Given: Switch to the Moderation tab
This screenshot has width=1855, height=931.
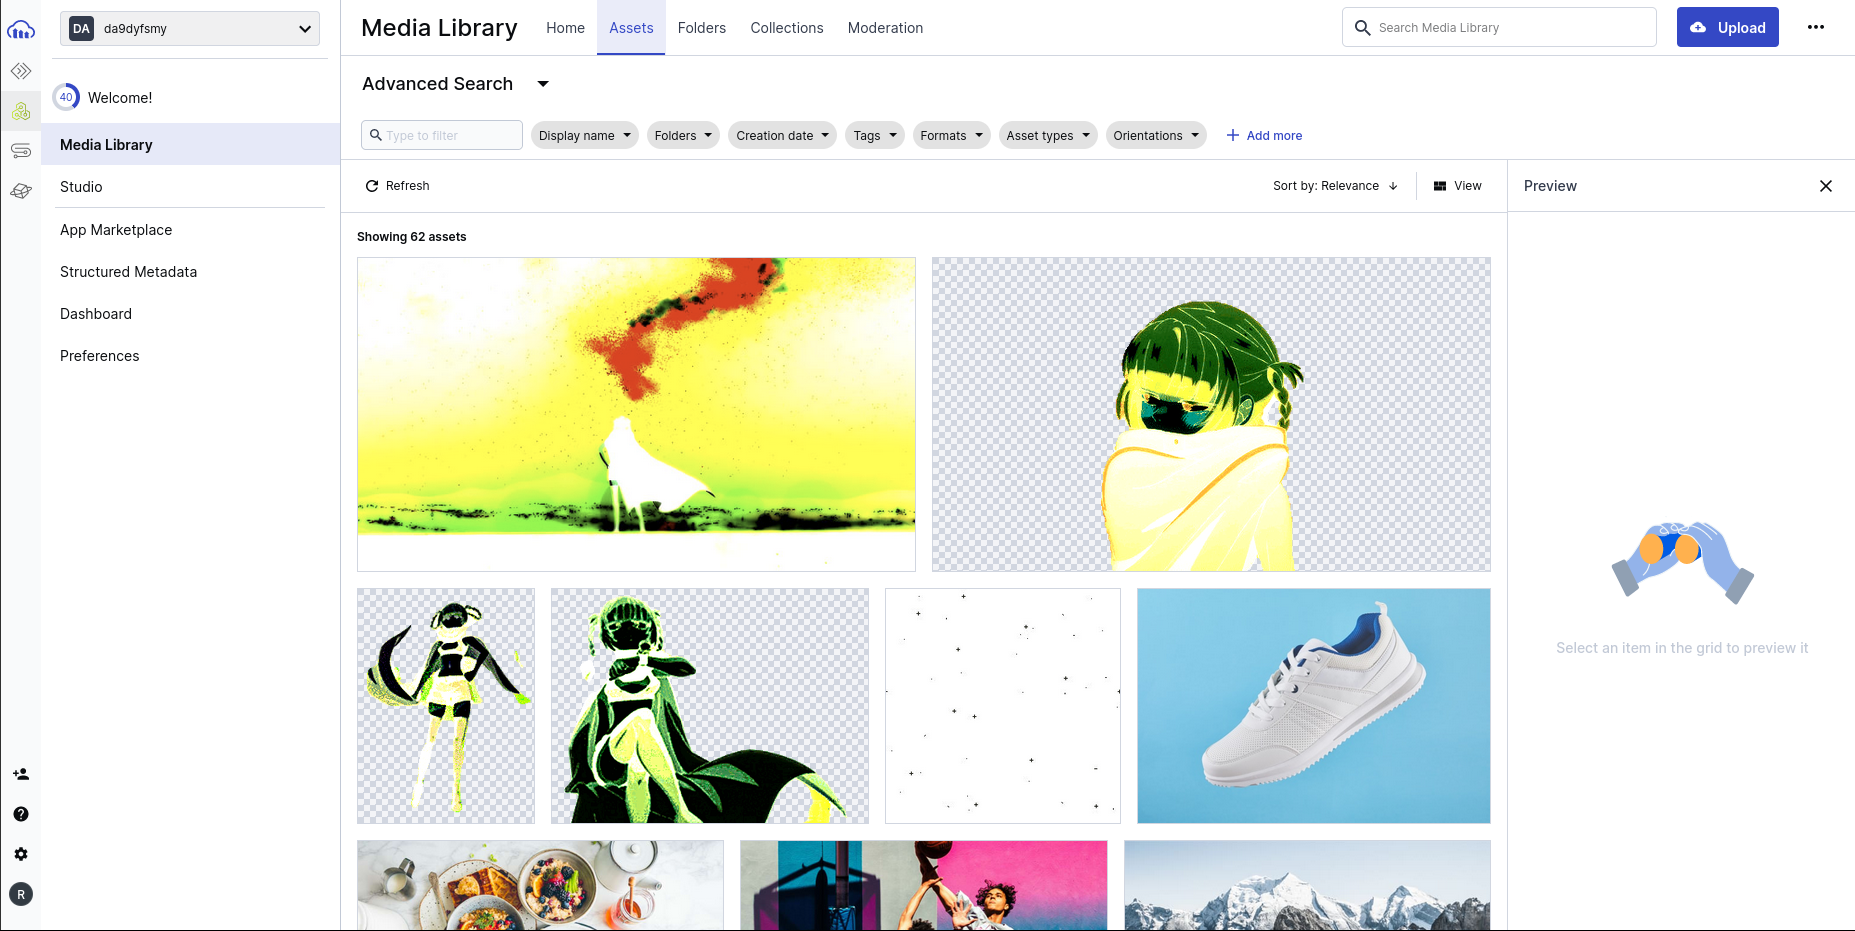Looking at the screenshot, I should (885, 28).
